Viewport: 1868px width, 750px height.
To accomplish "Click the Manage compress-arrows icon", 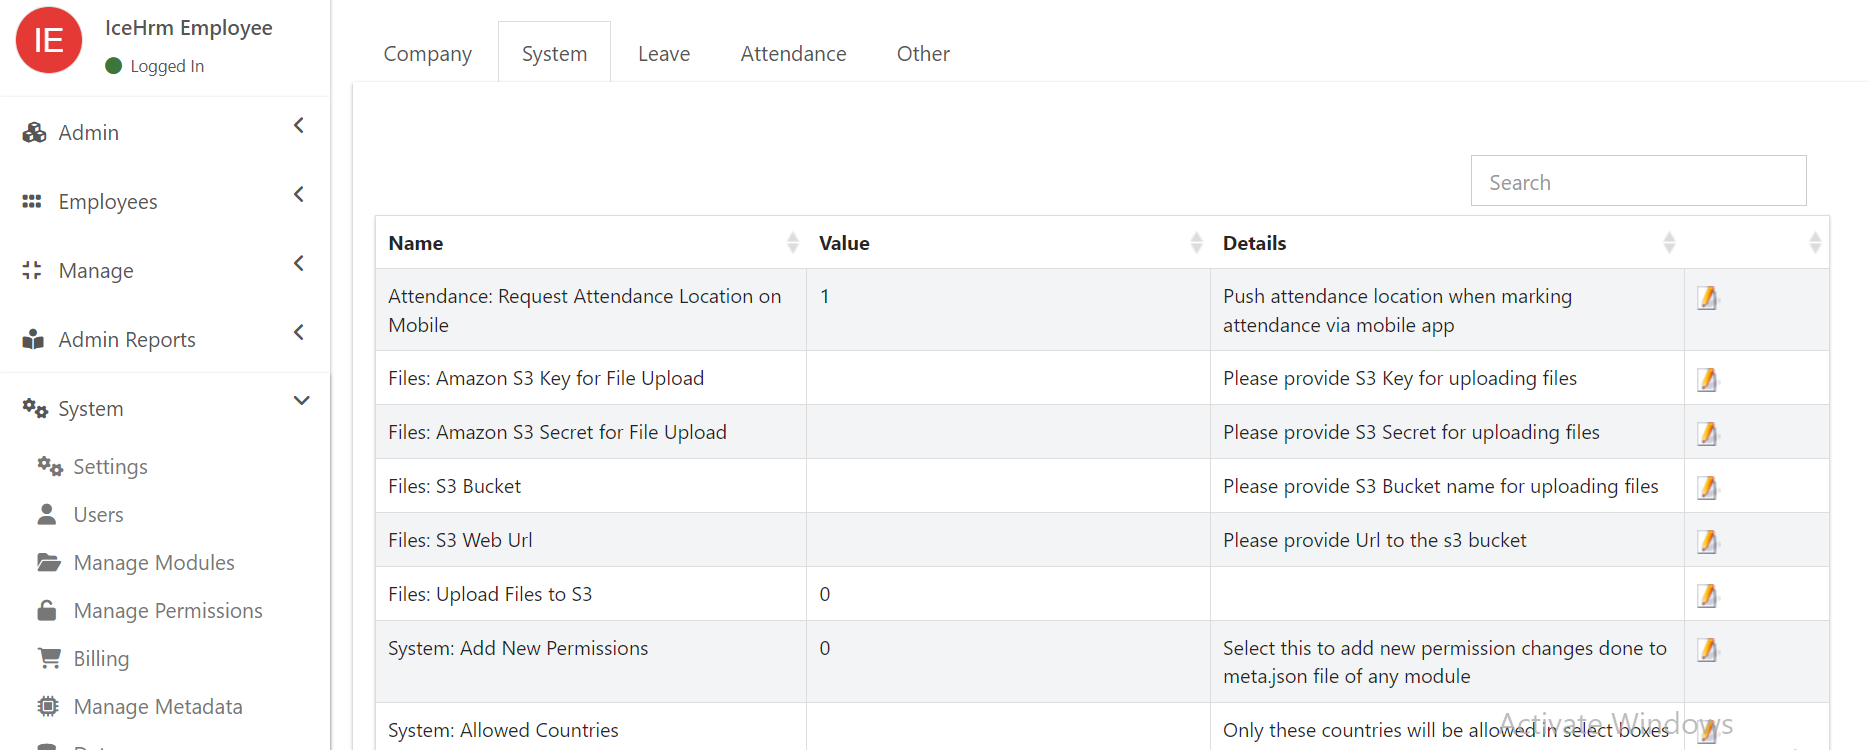I will point(32,270).
